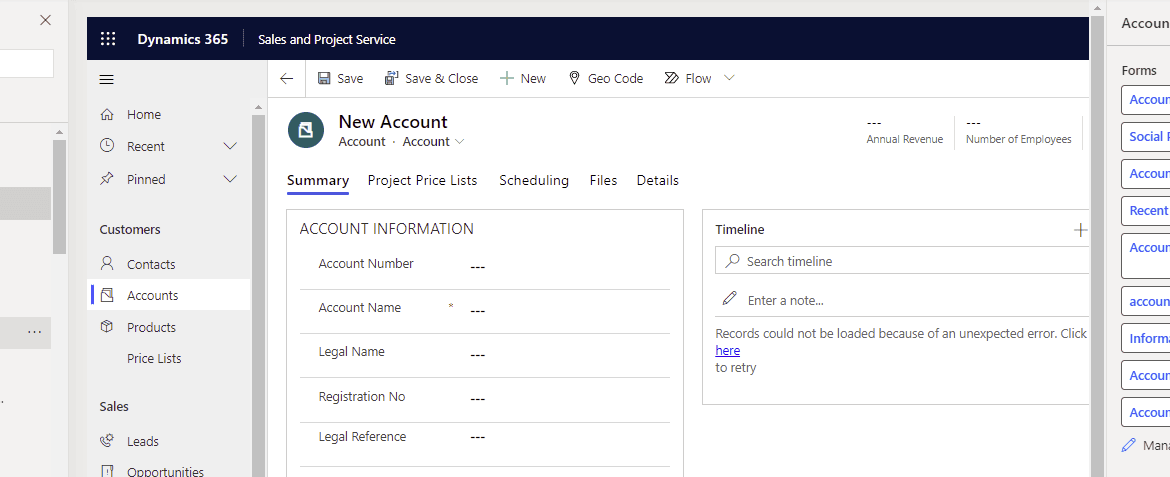This screenshot has height=477, width=1170.
Task: Click the Accounts icon in sidebar
Action: (x=107, y=295)
